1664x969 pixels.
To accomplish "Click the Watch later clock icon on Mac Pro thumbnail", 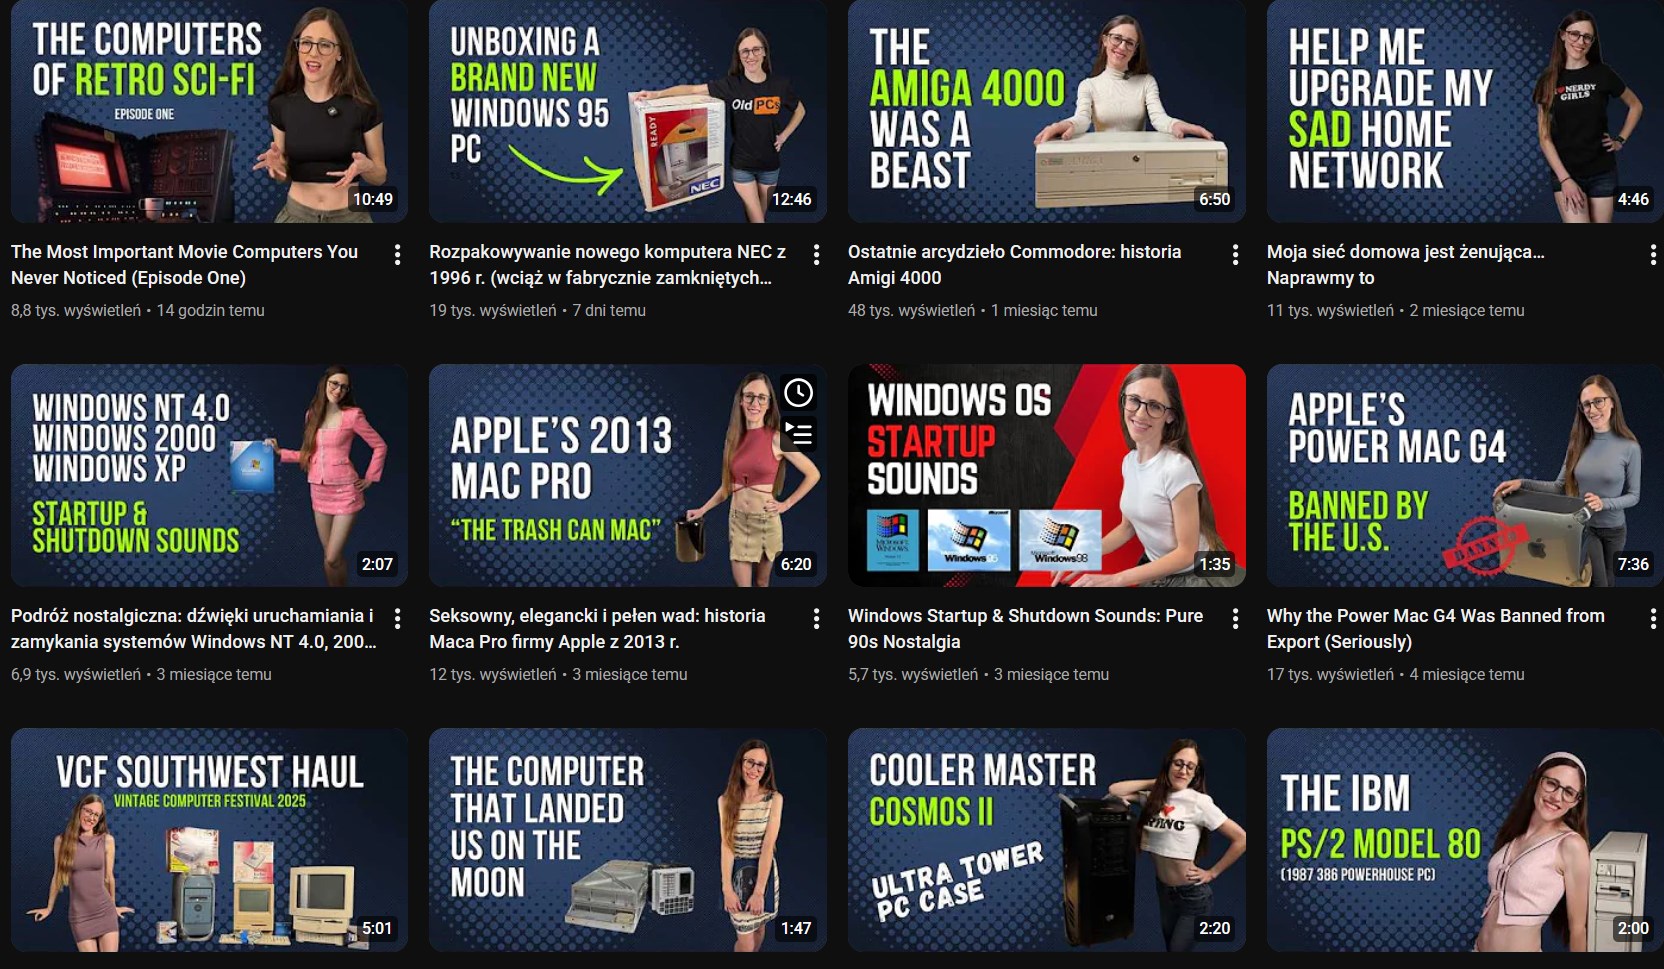I will [x=798, y=393].
